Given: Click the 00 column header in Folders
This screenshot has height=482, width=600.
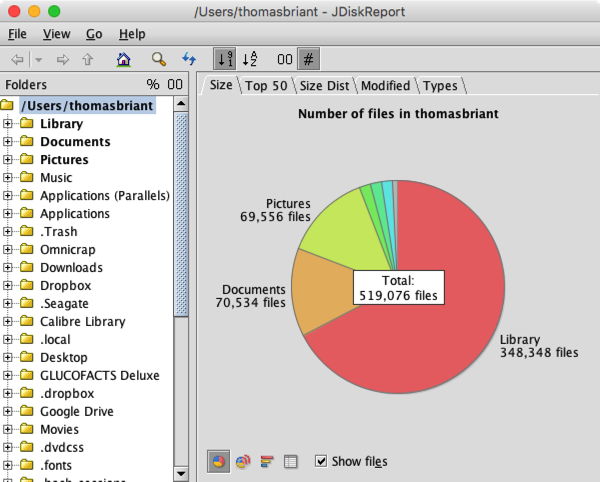Looking at the screenshot, I should 175,84.
